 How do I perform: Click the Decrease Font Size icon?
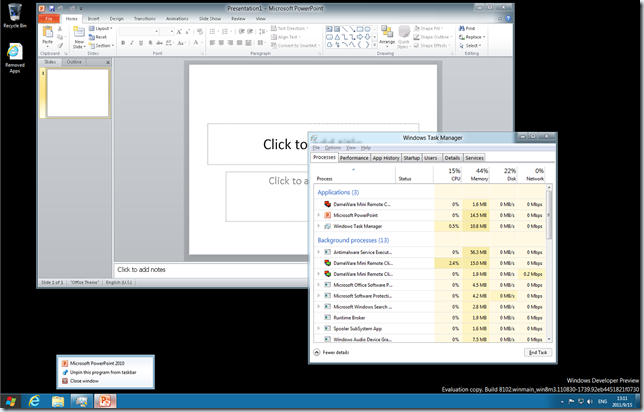[x=187, y=32]
